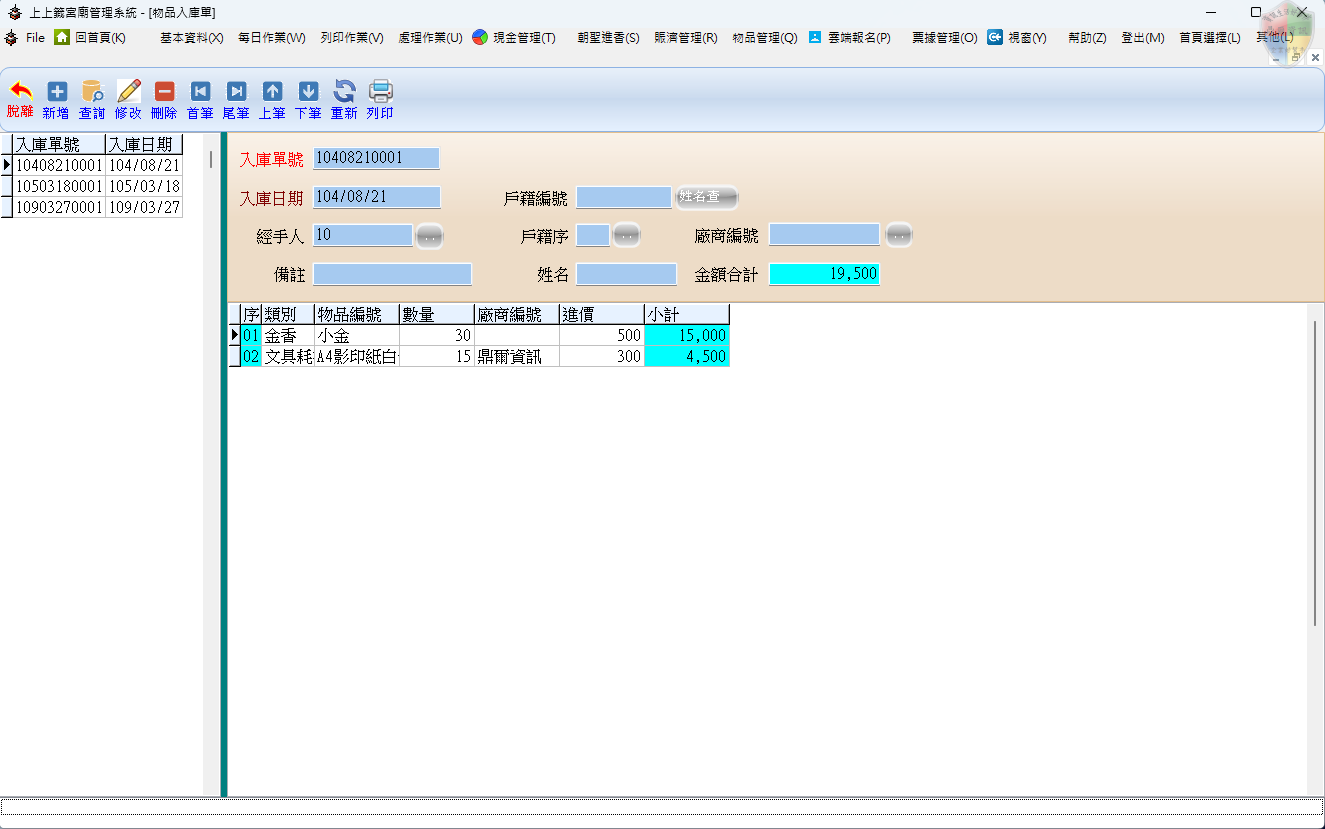Jump to first record with 首筆
The width and height of the screenshot is (1325, 829).
(200, 92)
